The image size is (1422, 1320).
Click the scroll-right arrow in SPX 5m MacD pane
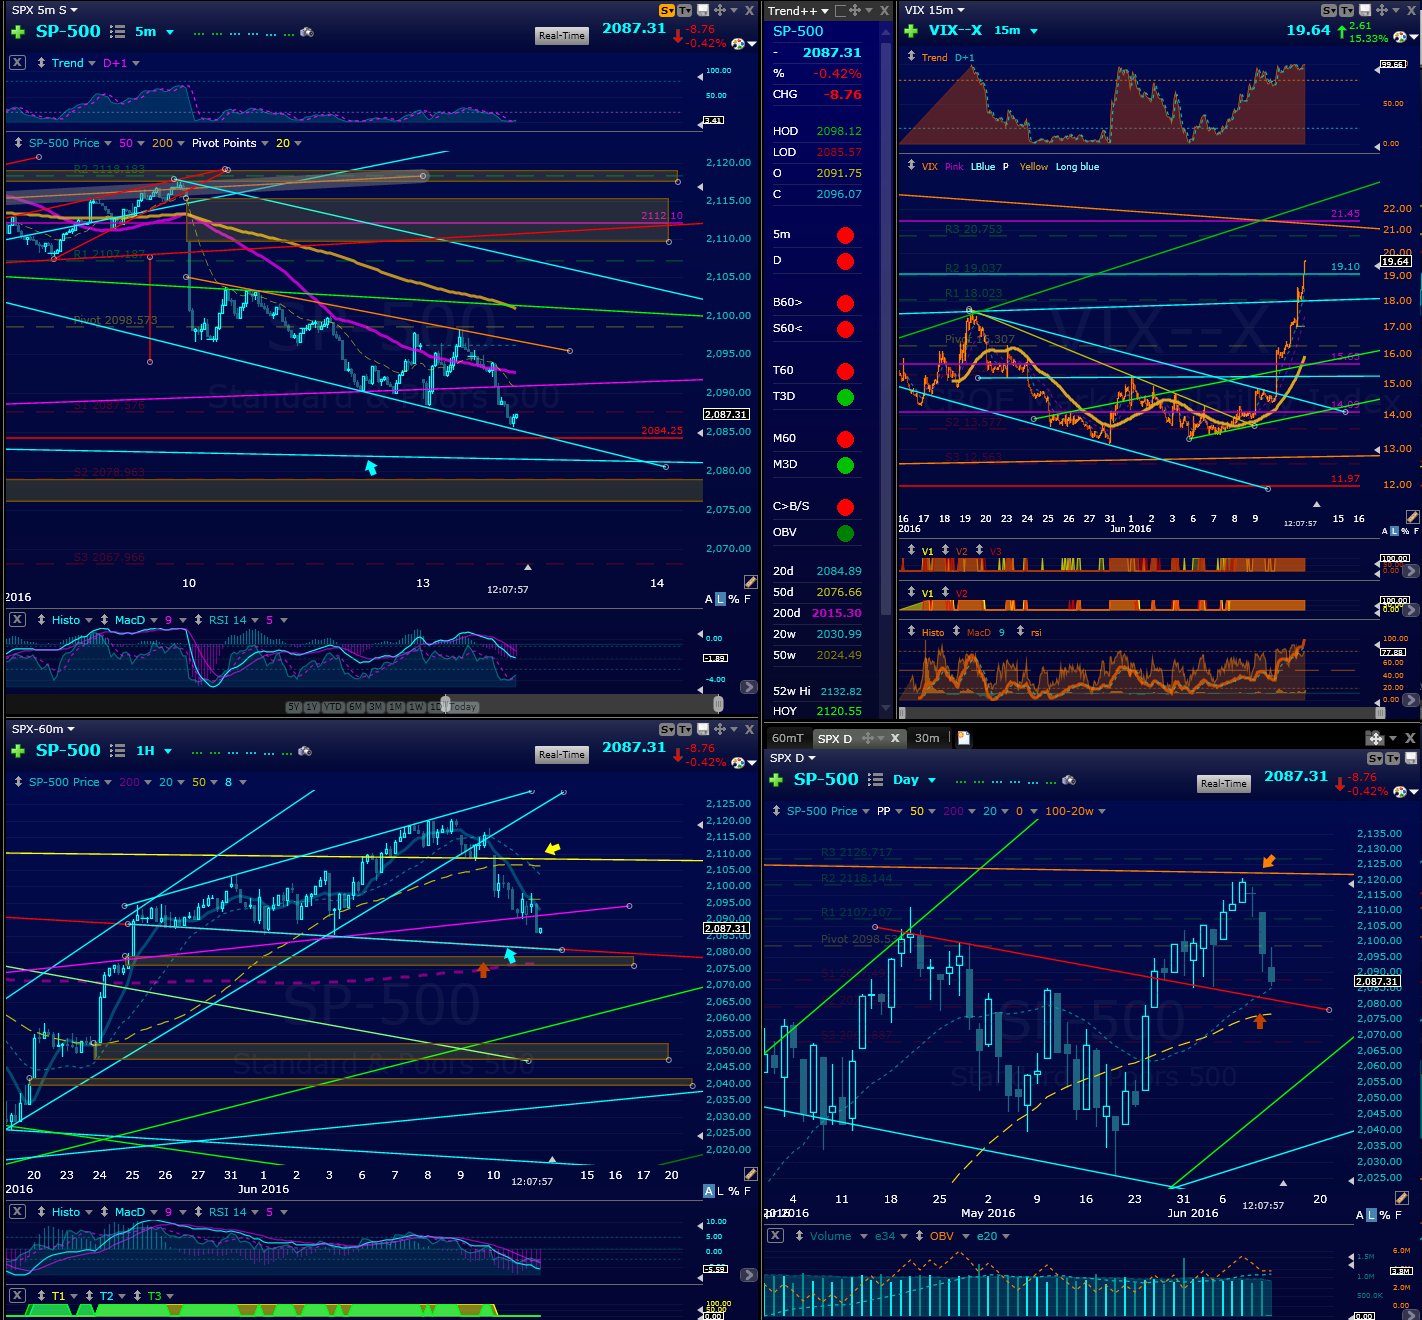748,687
